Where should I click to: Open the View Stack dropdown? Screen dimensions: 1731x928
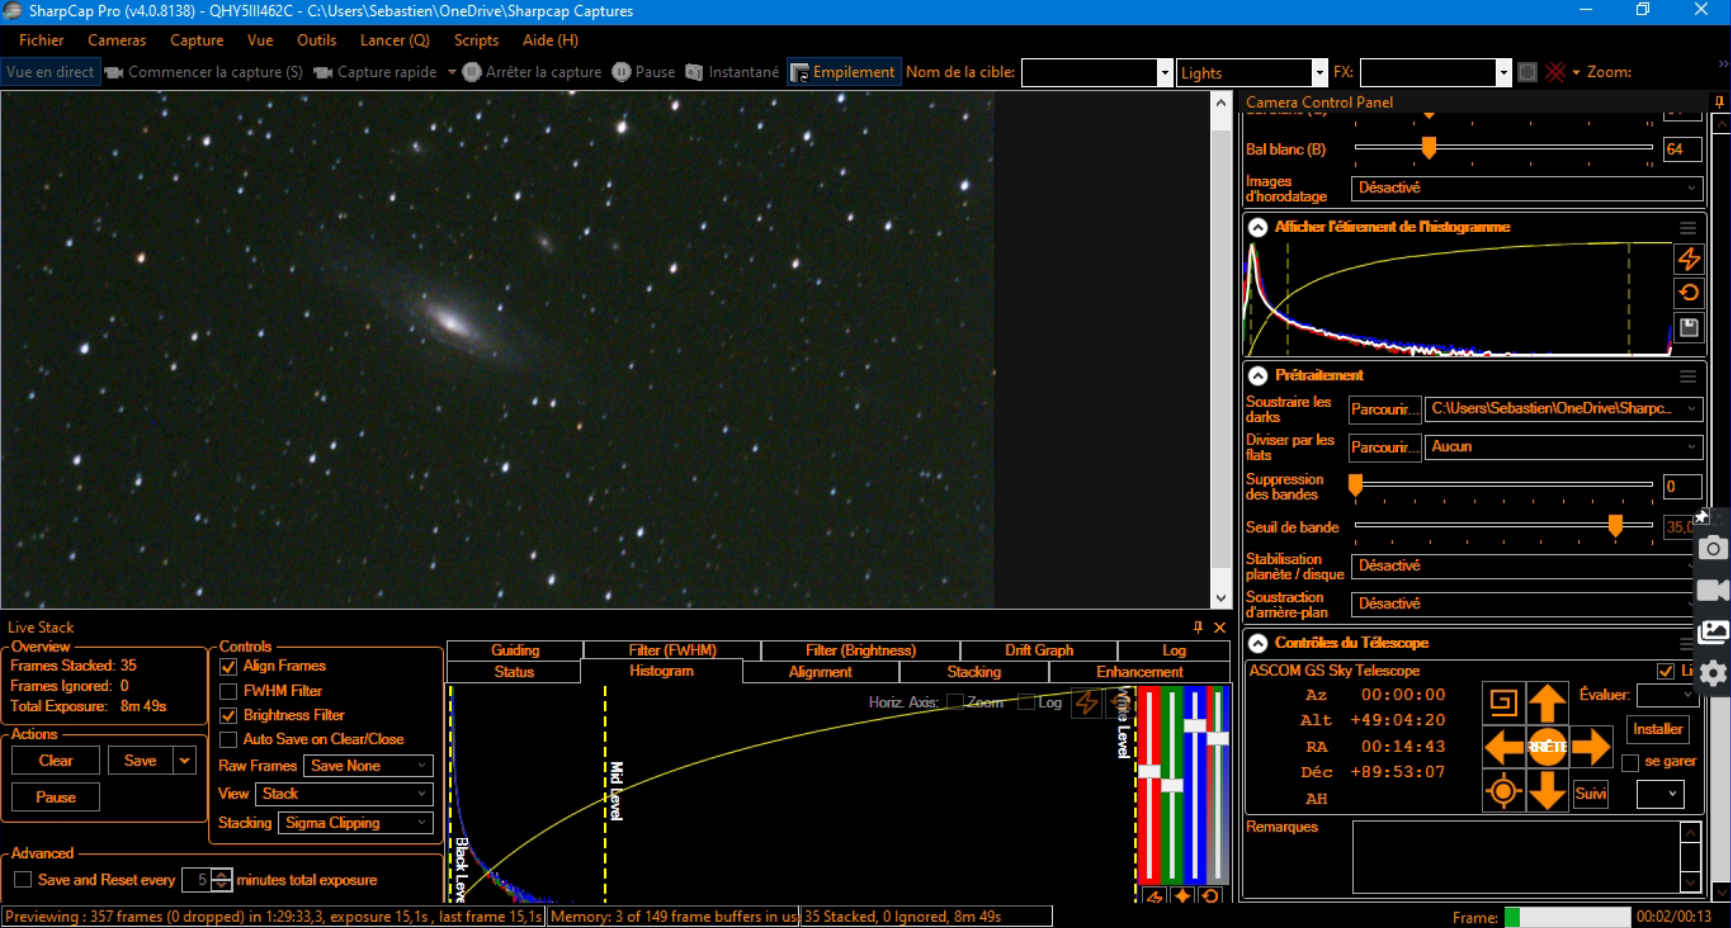click(344, 794)
